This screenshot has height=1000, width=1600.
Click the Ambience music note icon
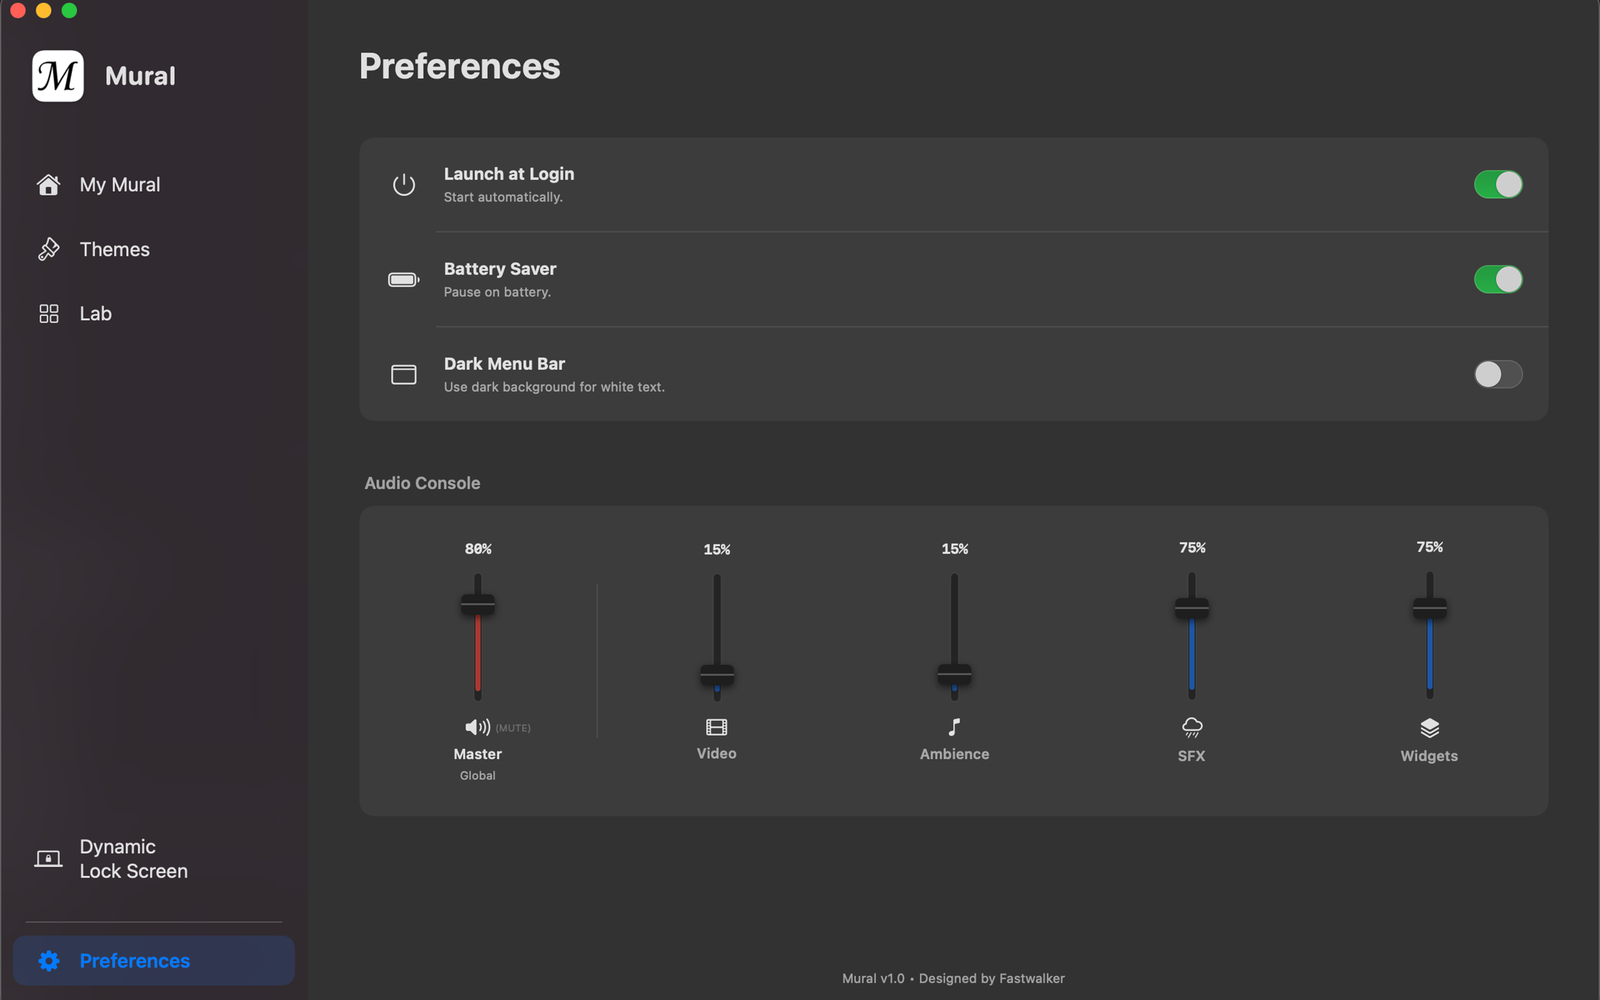click(954, 727)
